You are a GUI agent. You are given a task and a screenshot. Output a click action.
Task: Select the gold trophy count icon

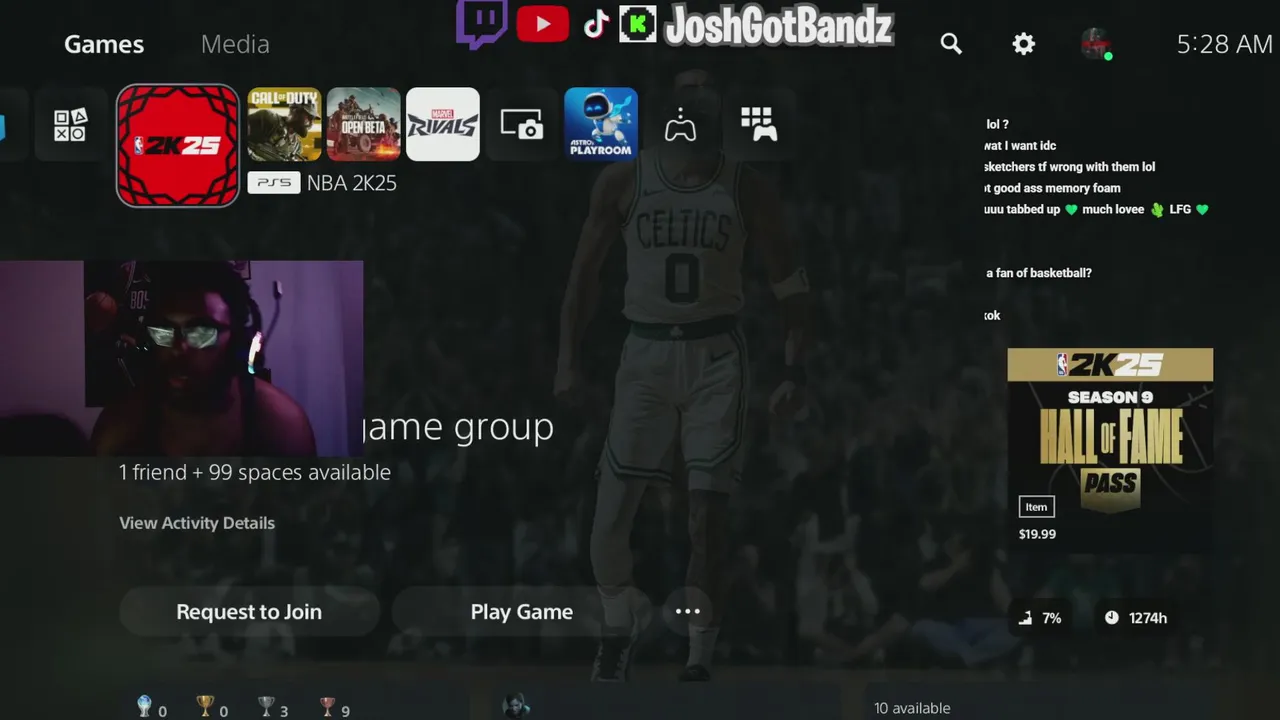(x=206, y=706)
